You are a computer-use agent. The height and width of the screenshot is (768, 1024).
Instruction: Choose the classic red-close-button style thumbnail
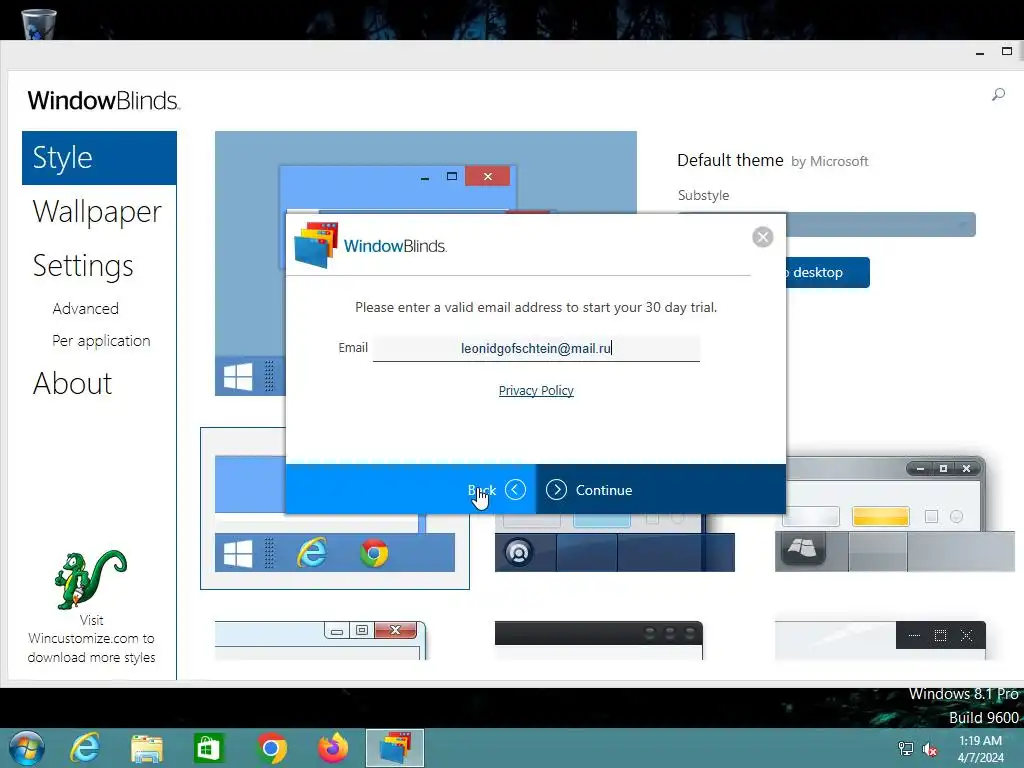321,640
